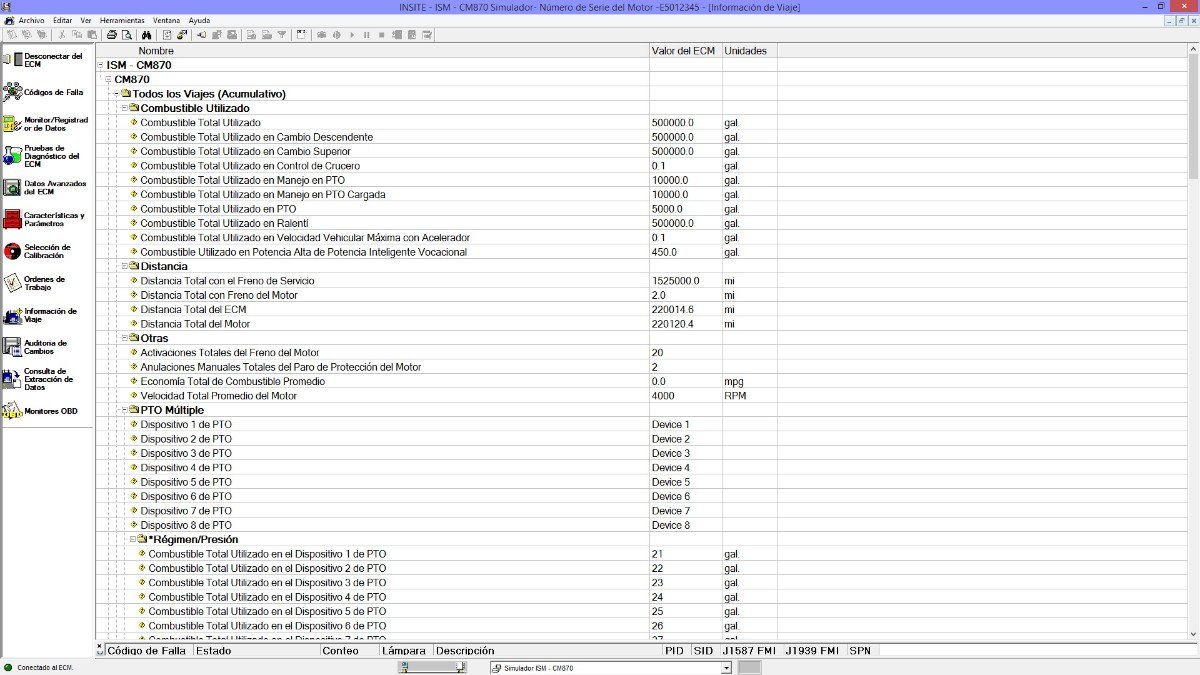The image size is (1200, 675).
Task: Select 'Activaciones Totales del Freno del Motor'
Action: (230, 353)
